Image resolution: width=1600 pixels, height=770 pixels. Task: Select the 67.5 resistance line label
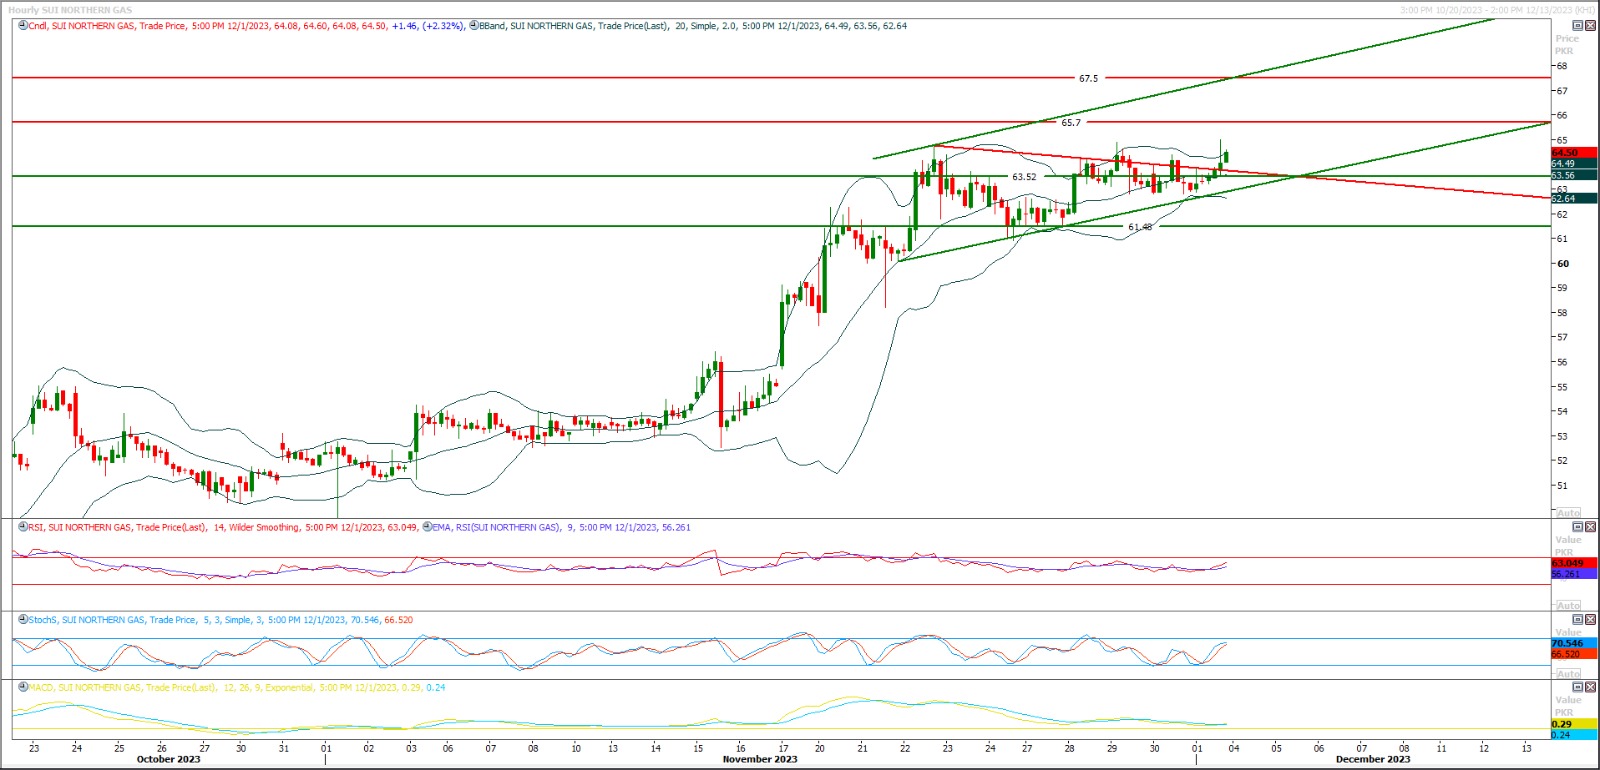pos(1088,78)
